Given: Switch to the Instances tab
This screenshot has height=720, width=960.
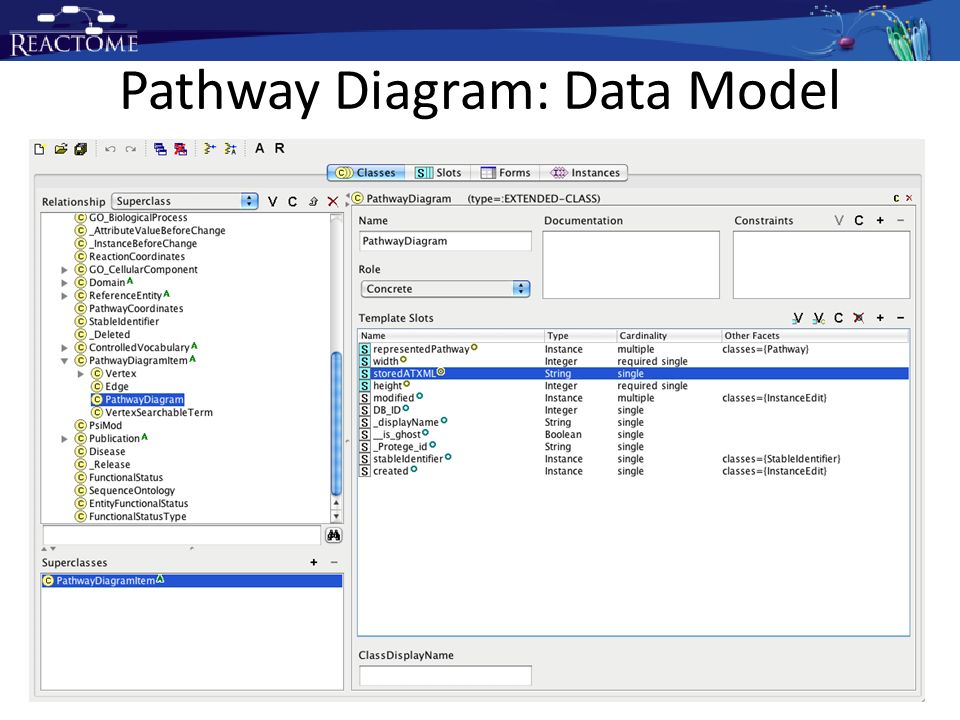Looking at the screenshot, I should (585, 173).
